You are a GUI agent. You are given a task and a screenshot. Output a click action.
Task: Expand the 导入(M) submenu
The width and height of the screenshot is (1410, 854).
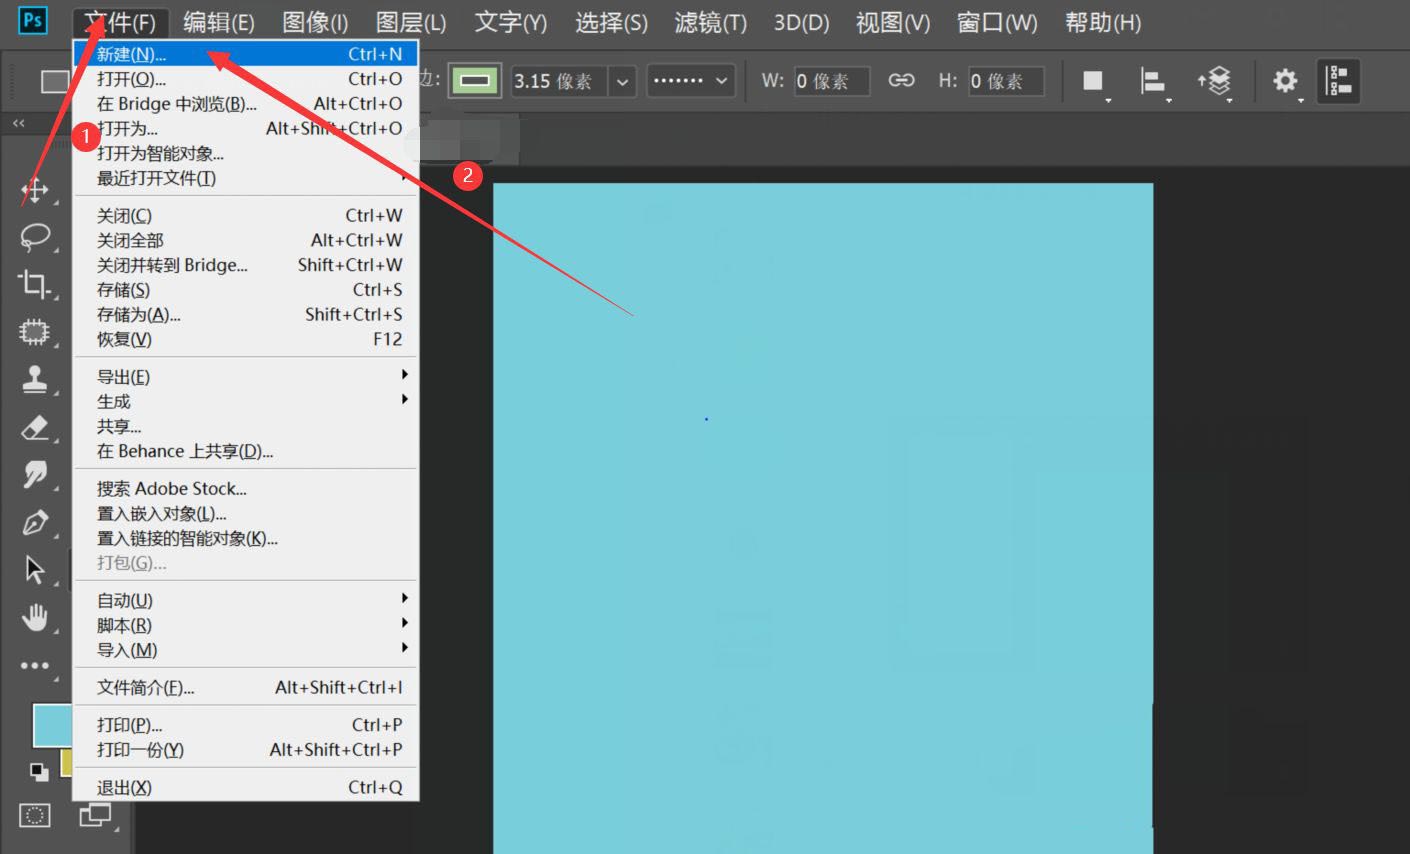coord(245,650)
